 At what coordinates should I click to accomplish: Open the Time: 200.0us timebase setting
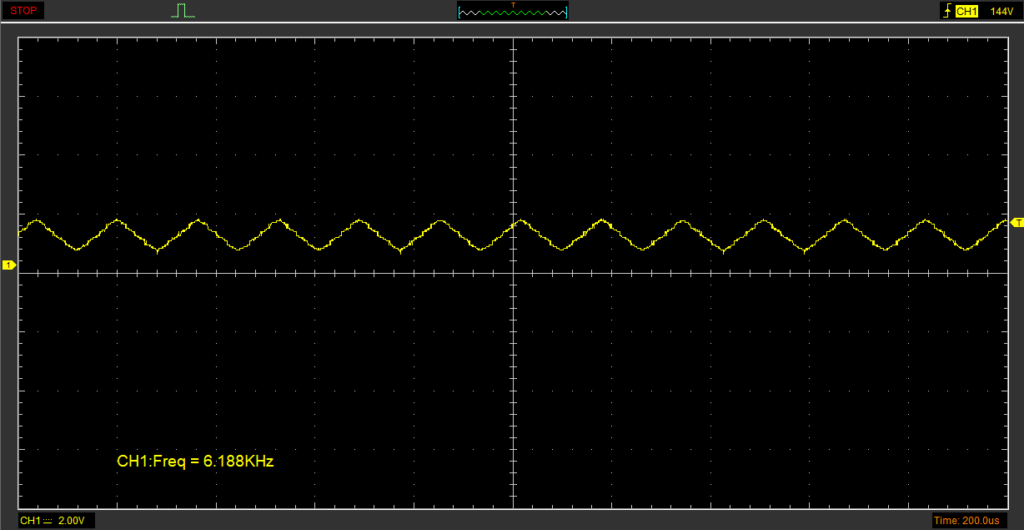967,521
